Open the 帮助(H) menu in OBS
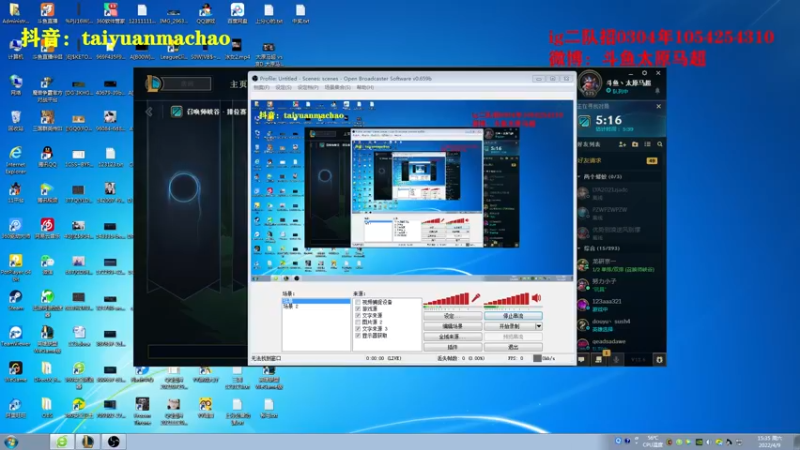 pyautogui.click(x=365, y=87)
